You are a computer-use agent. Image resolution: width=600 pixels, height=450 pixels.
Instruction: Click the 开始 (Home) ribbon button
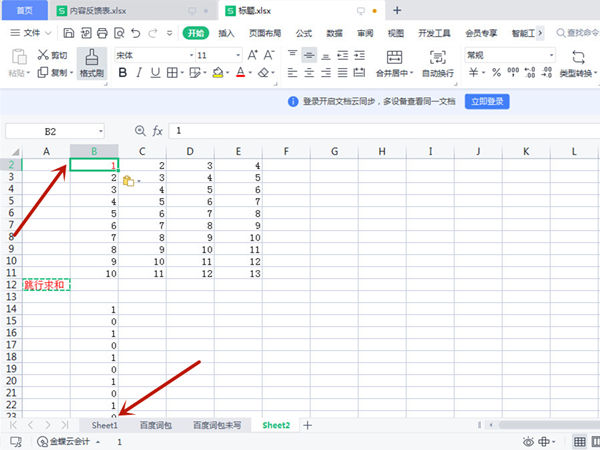(x=195, y=33)
